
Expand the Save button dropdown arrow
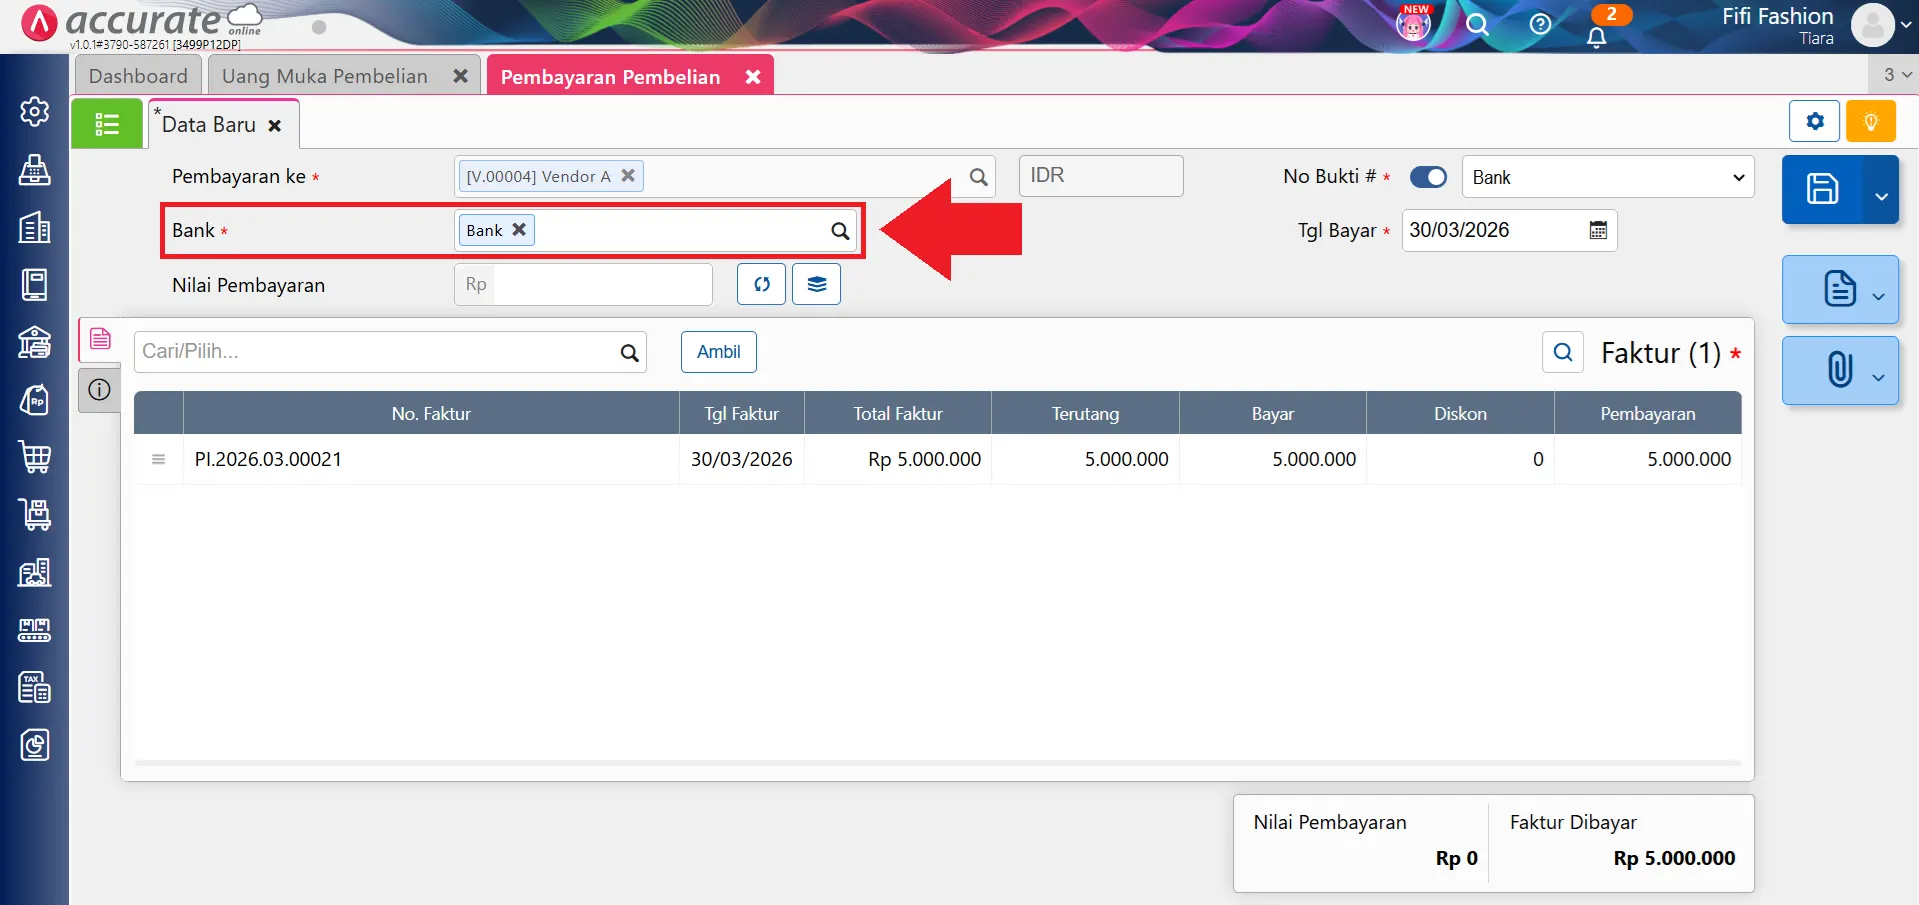[x=1881, y=195]
